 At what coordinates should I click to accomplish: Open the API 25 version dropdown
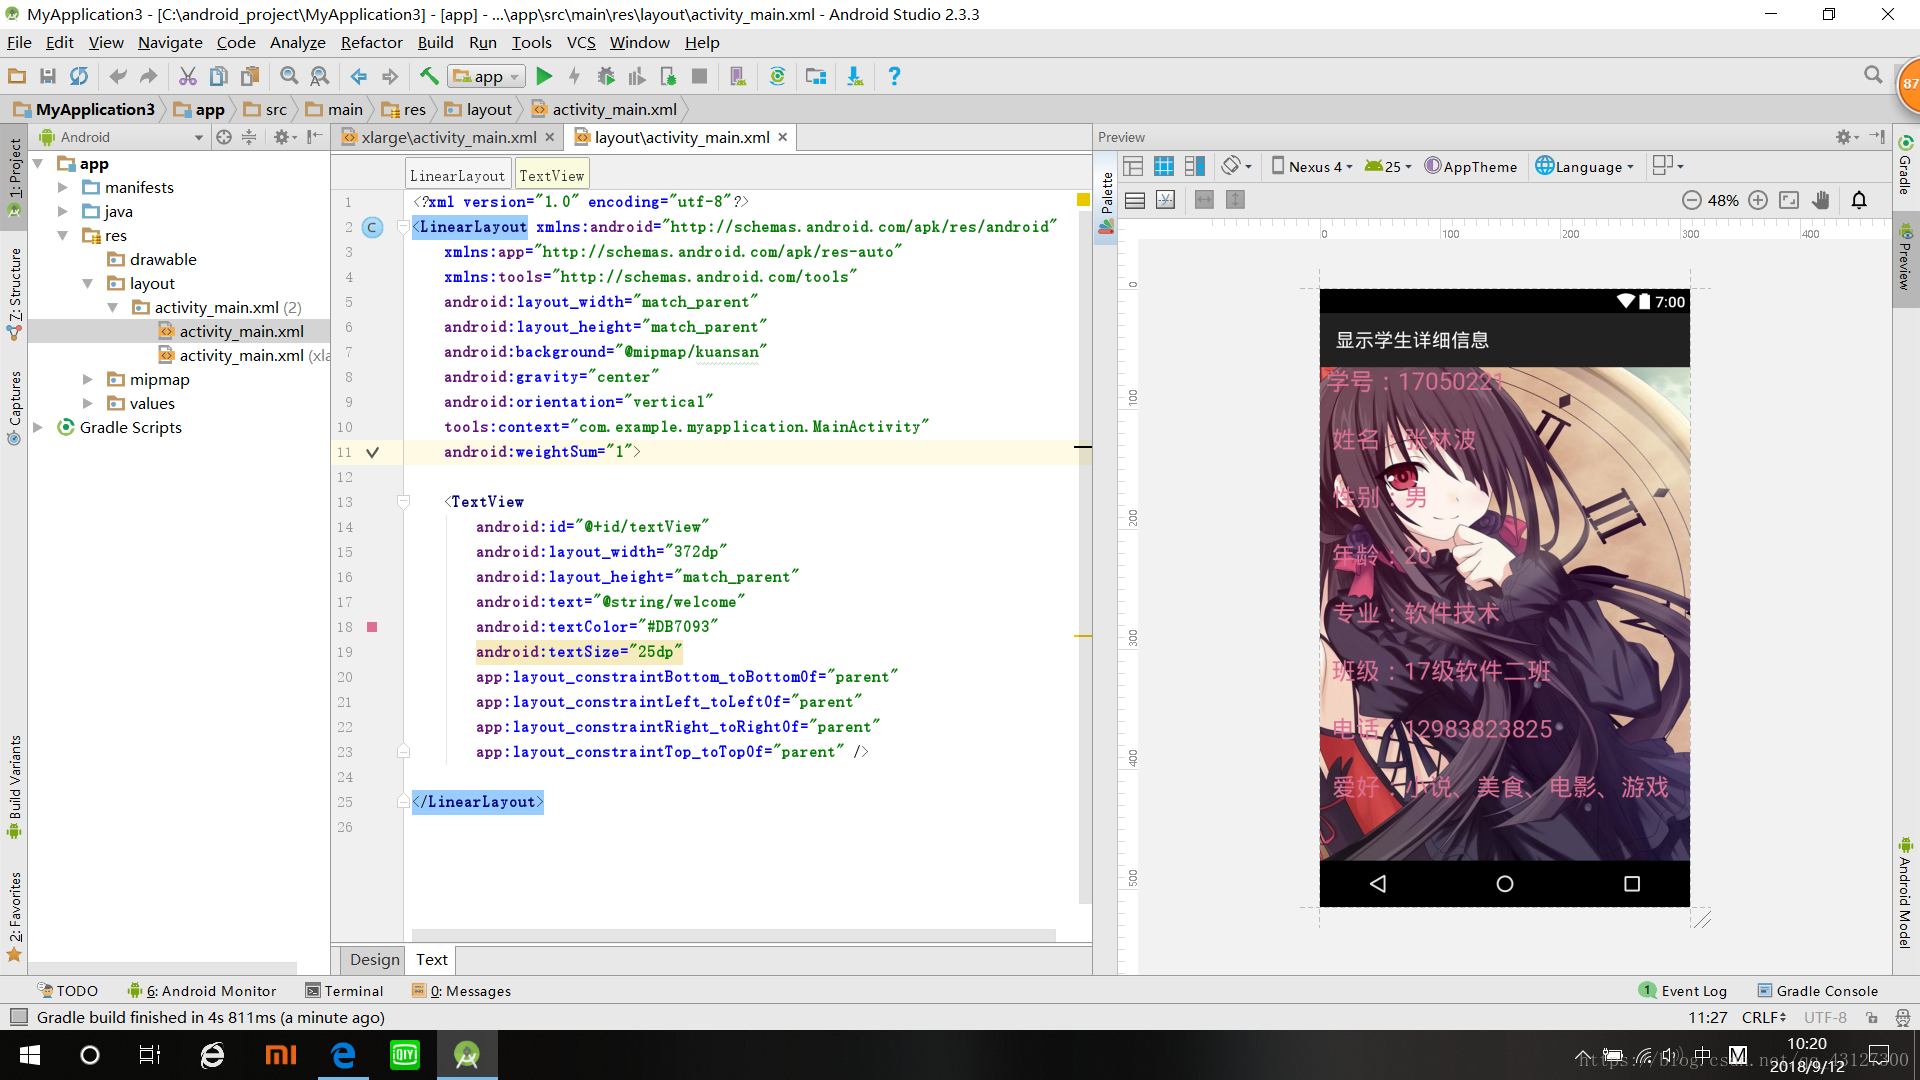pyautogui.click(x=1388, y=166)
